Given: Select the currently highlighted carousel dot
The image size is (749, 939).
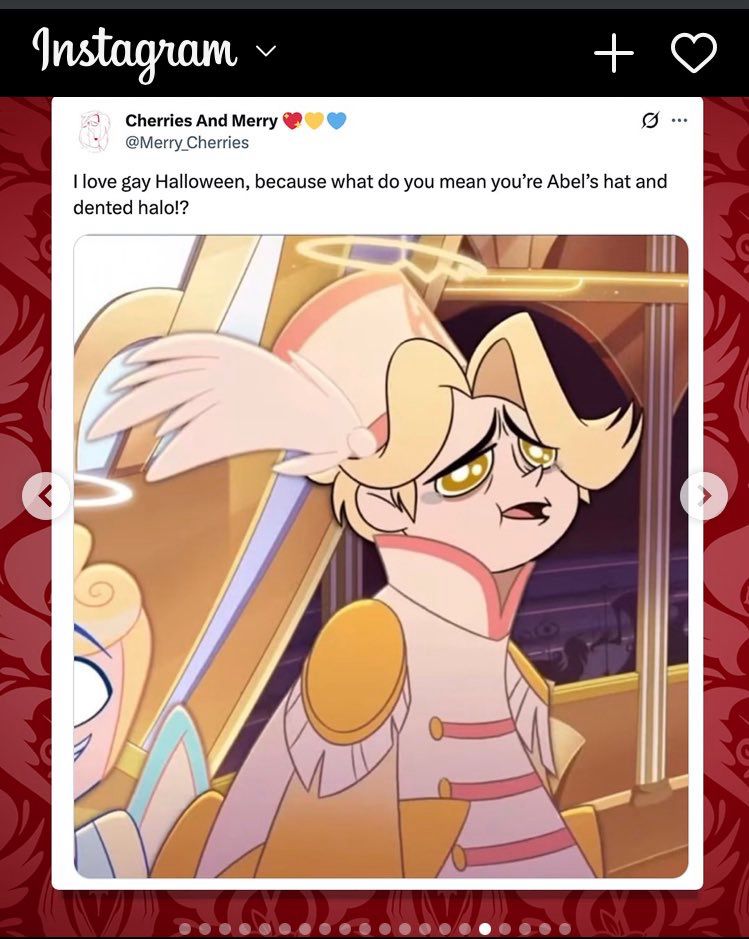Looking at the screenshot, I should coord(485,929).
